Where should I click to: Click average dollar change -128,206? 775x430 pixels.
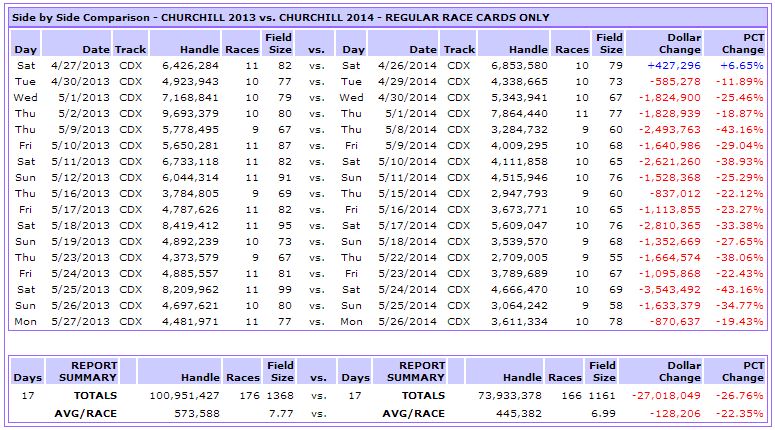click(x=675, y=413)
